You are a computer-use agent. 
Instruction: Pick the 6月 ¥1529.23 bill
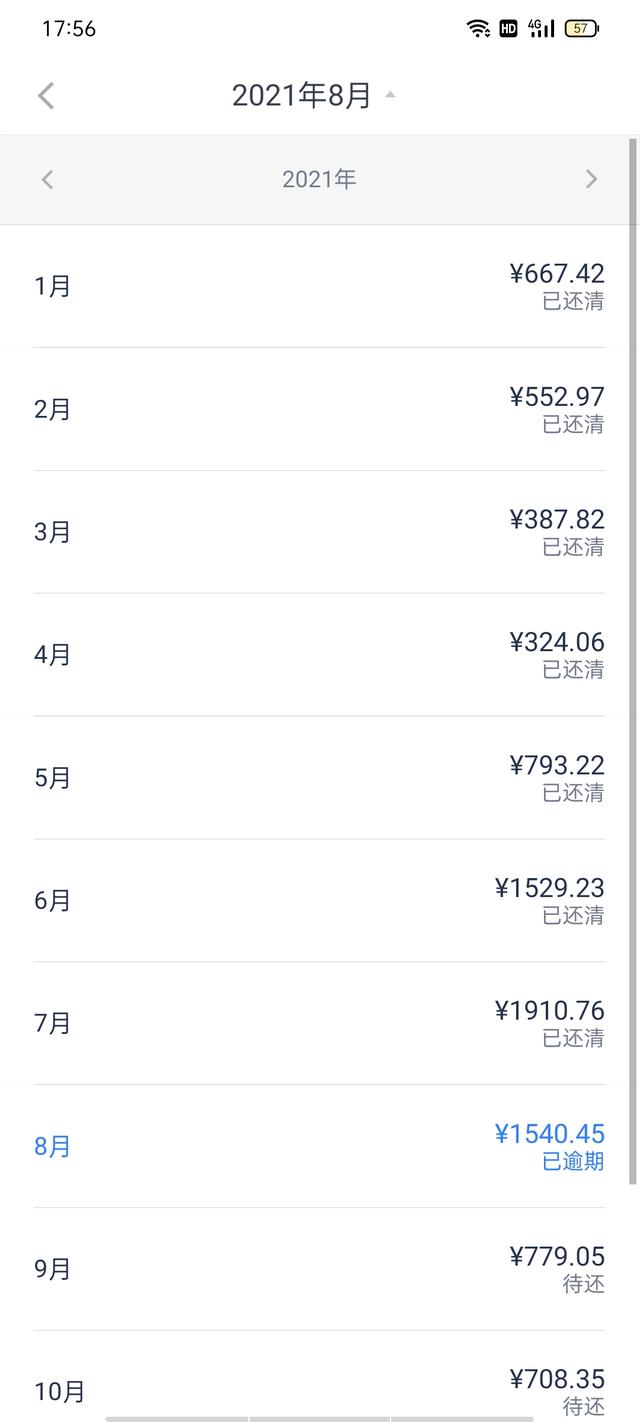pyautogui.click(x=319, y=900)
